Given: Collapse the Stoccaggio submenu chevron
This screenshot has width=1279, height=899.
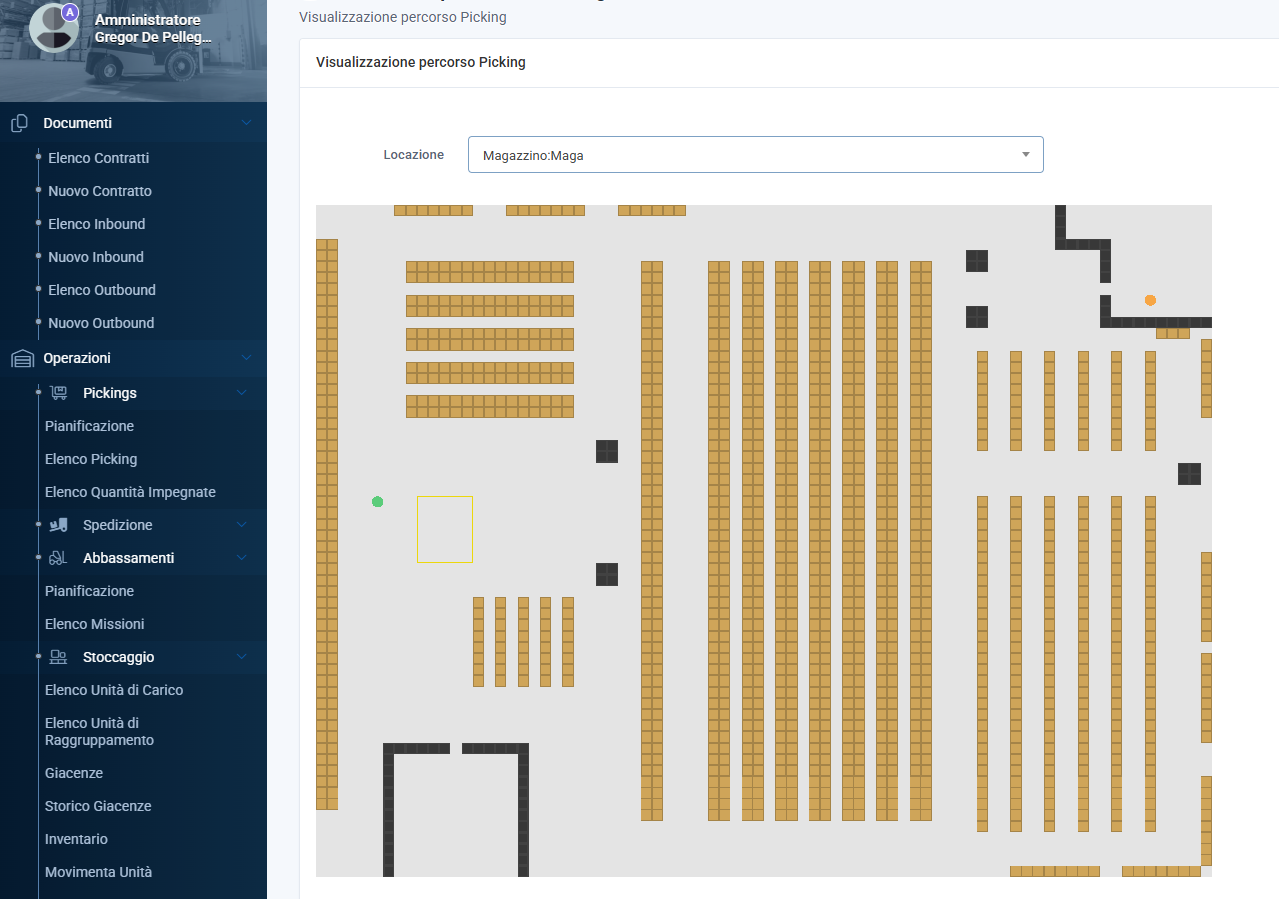Looking at the screenshot, I should (241, 657).
